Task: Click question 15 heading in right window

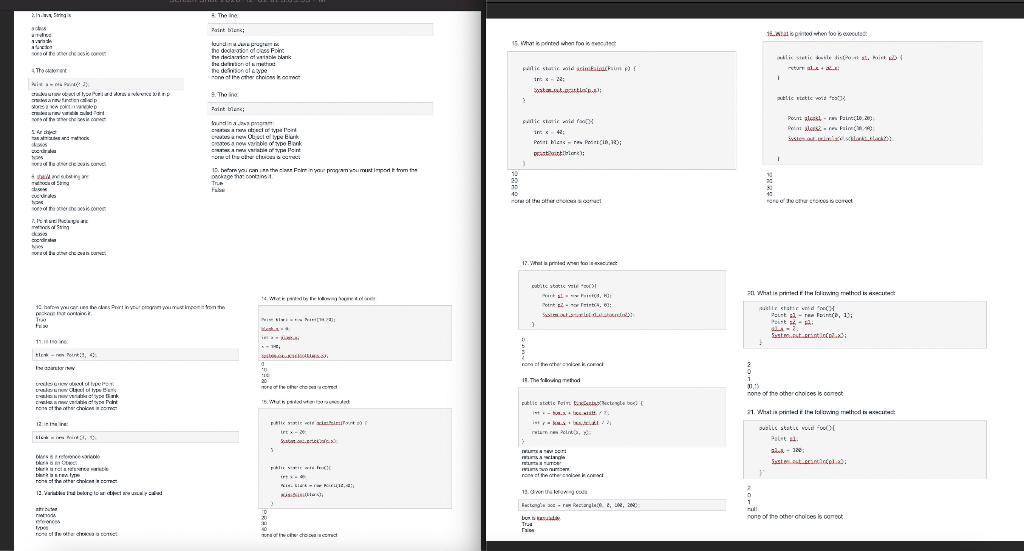Action: (x=564, y=43)
